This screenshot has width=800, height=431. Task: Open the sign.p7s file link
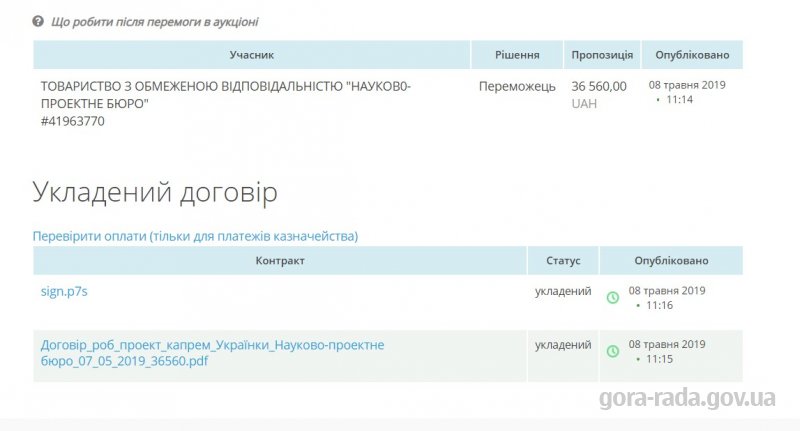click(x=64, y=291)
